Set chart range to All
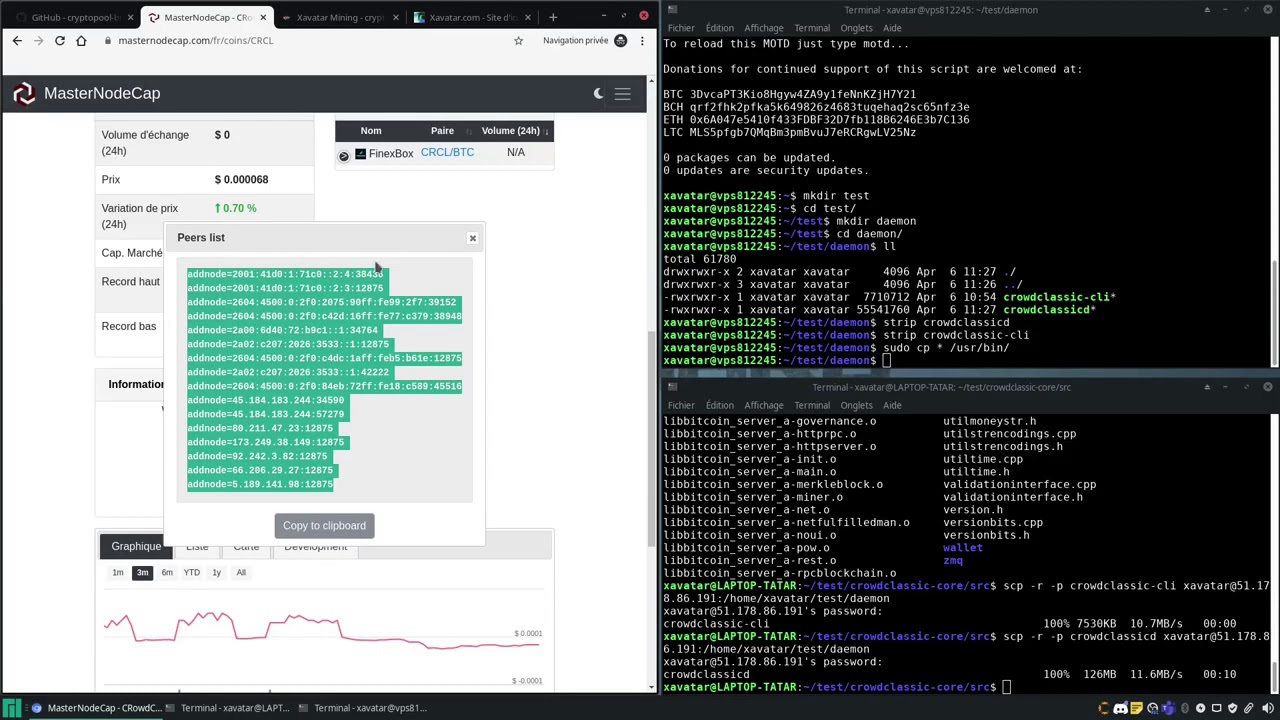The height and width of the screenshot is (720, 1280). 241,573
